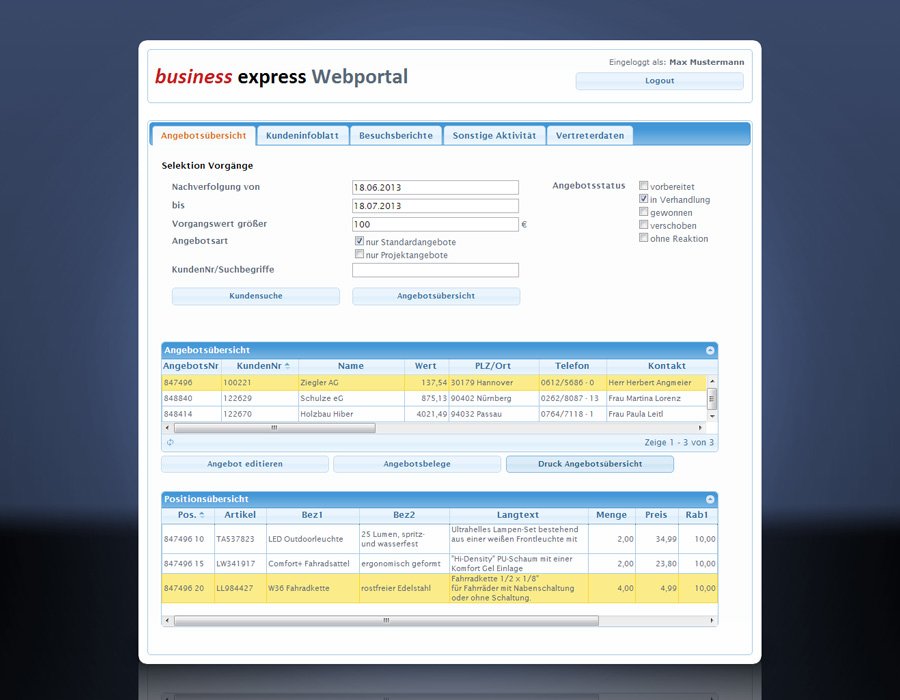Switch to the Vertreterdaten tab
The width and height of the screenshot is (900, 700).
[x=590, y=134]
